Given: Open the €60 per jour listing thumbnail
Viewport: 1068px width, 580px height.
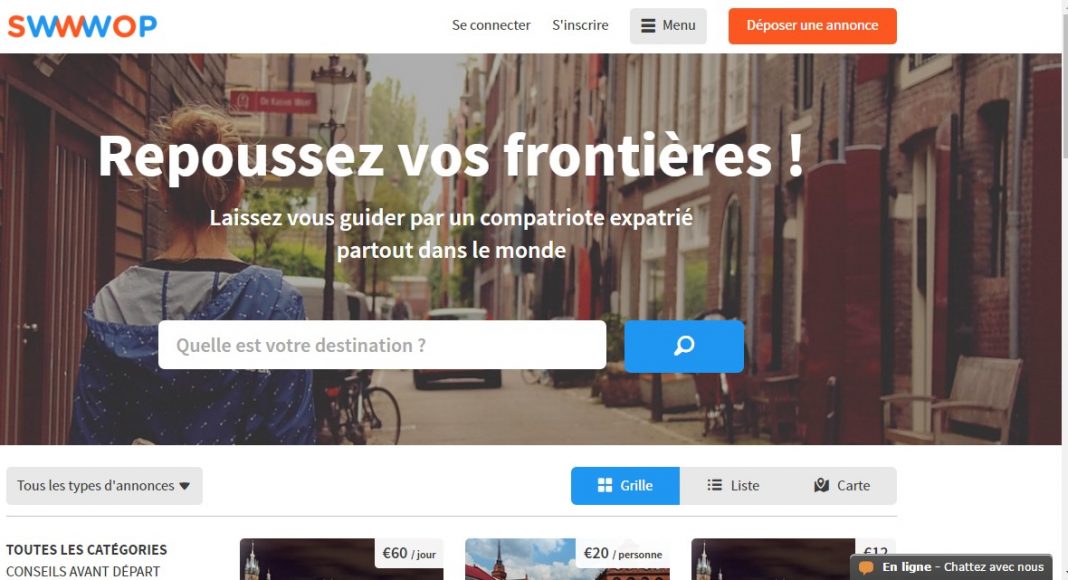Looking at the screenshot, I should pos(341,559).
